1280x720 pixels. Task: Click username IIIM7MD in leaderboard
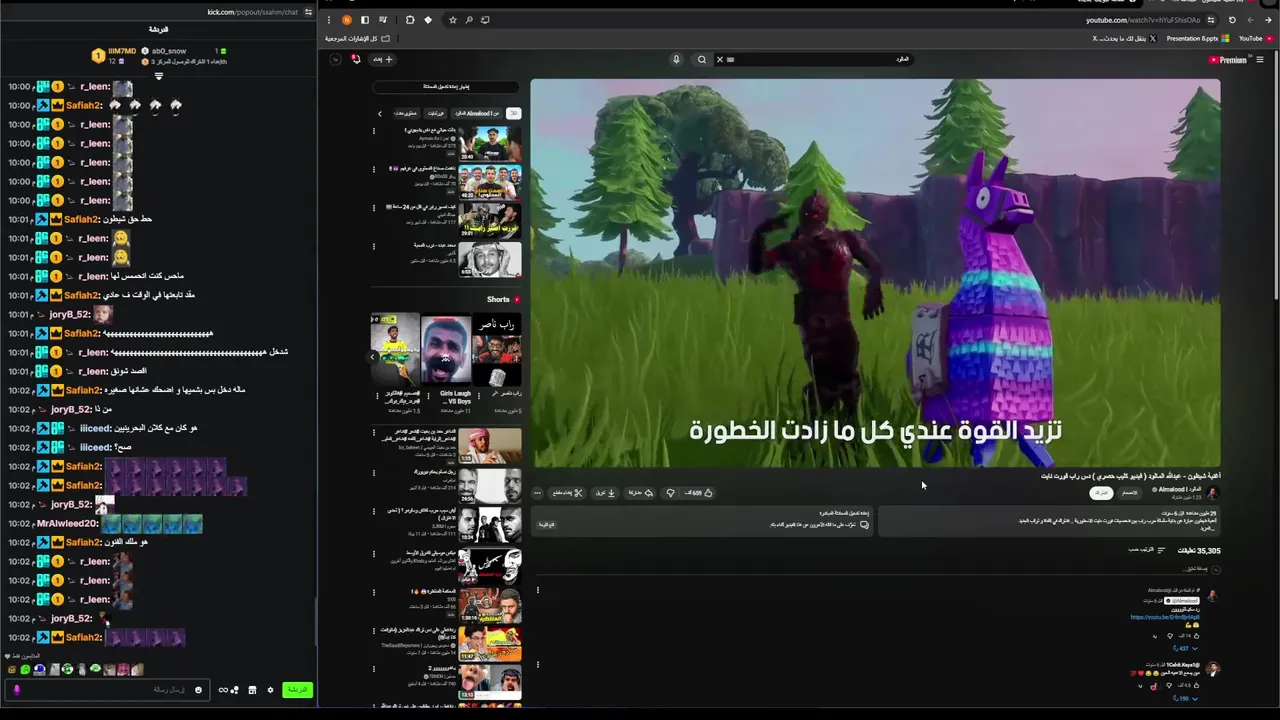tap(122, 51)
